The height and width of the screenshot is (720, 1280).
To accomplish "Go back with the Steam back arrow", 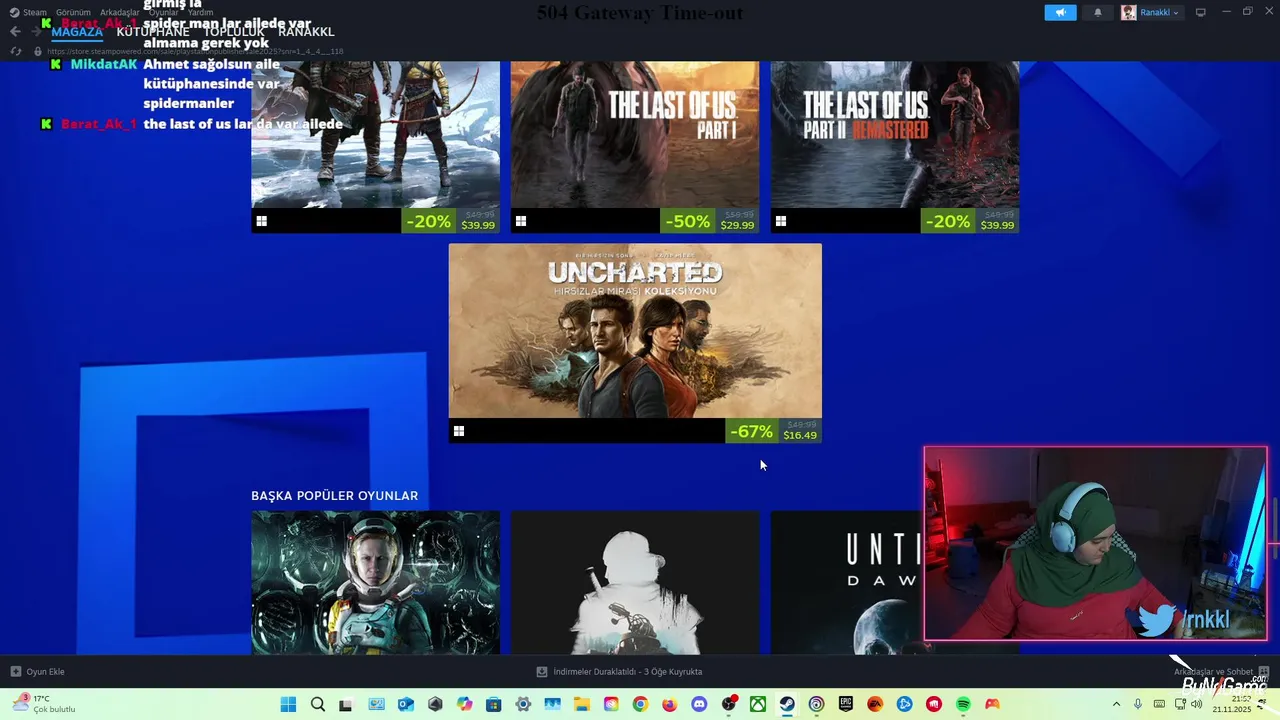I will click(x=15, y=31).
